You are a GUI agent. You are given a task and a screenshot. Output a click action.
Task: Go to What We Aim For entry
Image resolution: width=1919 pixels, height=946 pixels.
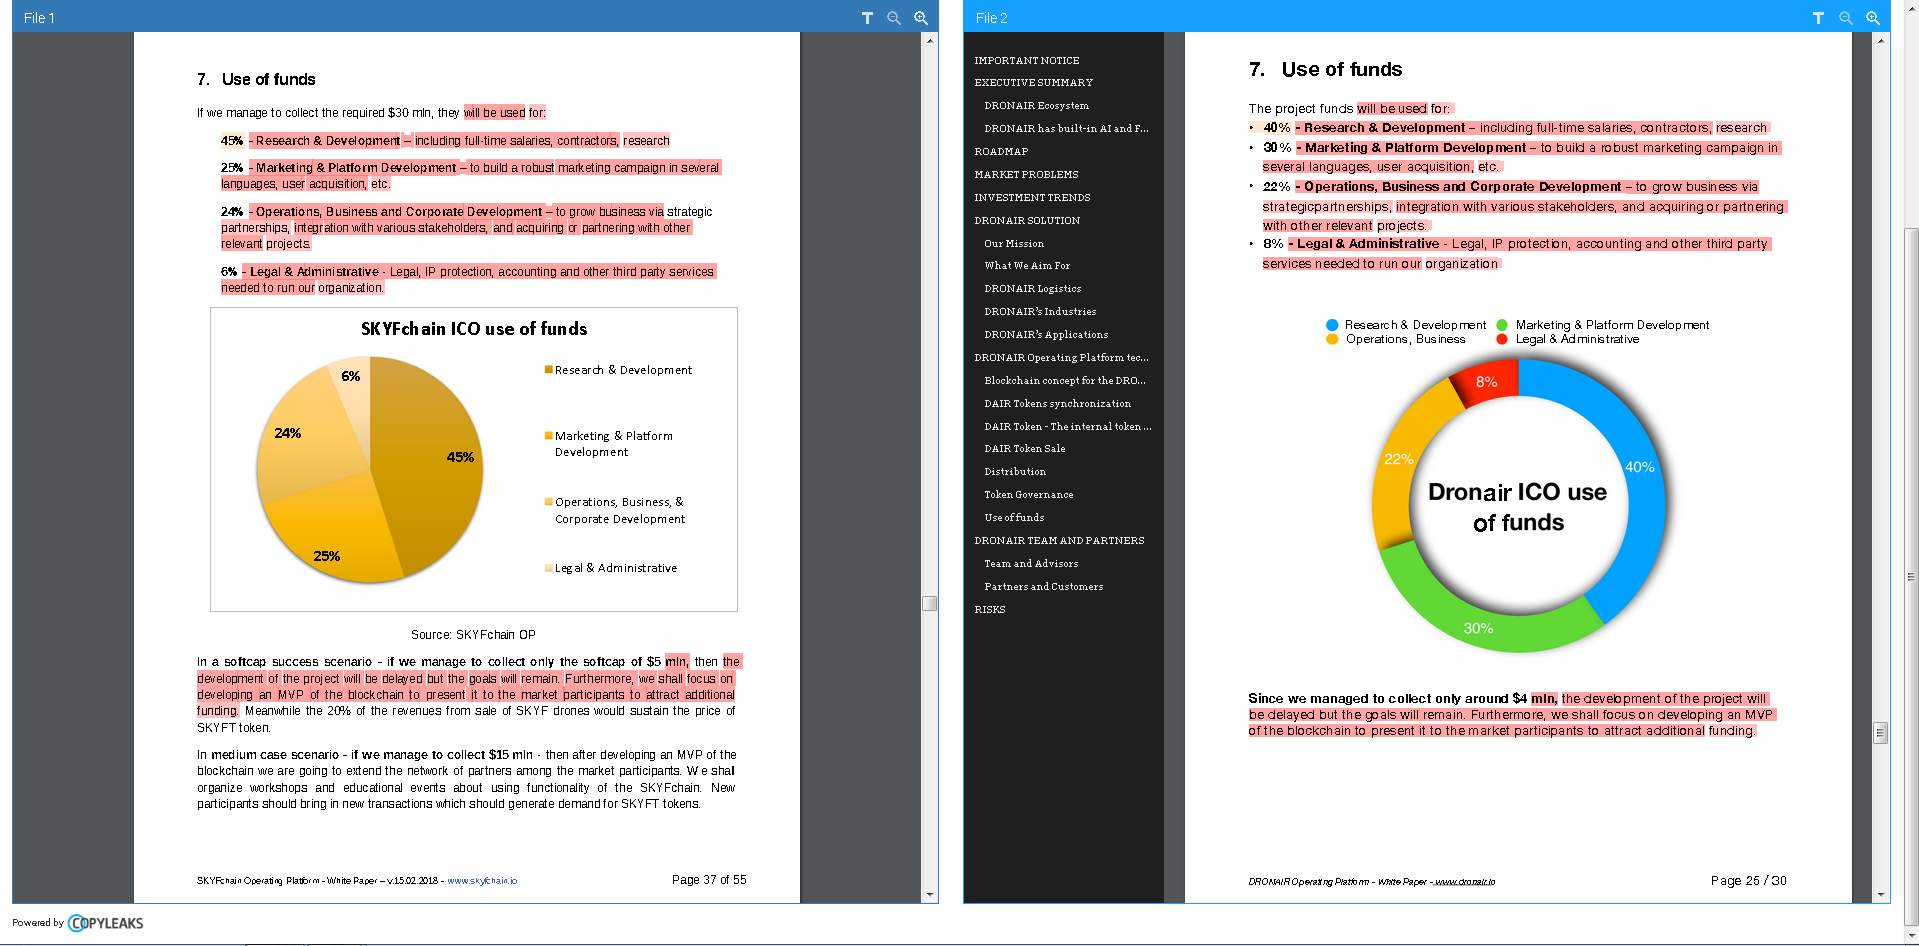pos(1027,266)
